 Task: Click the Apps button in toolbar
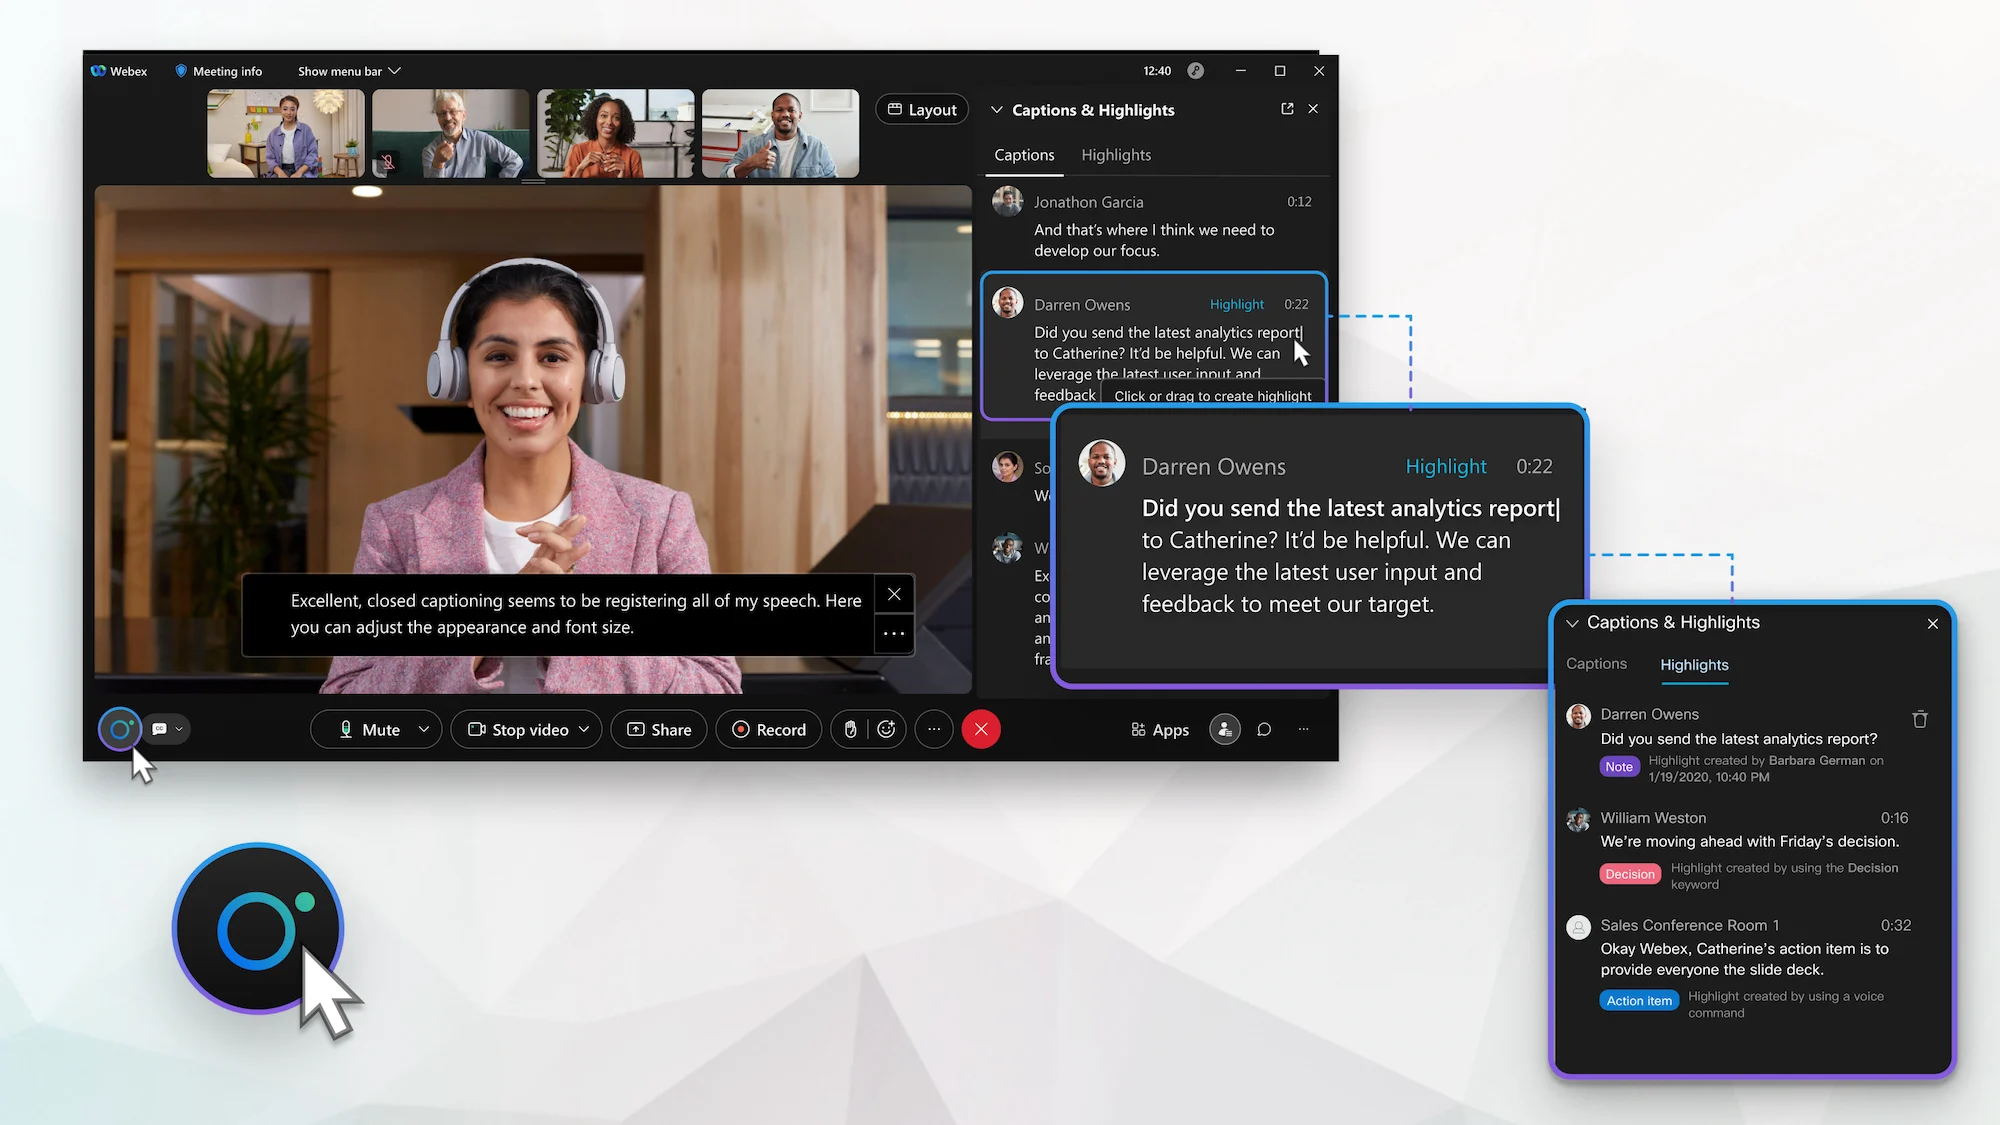tap(1161, 729)
